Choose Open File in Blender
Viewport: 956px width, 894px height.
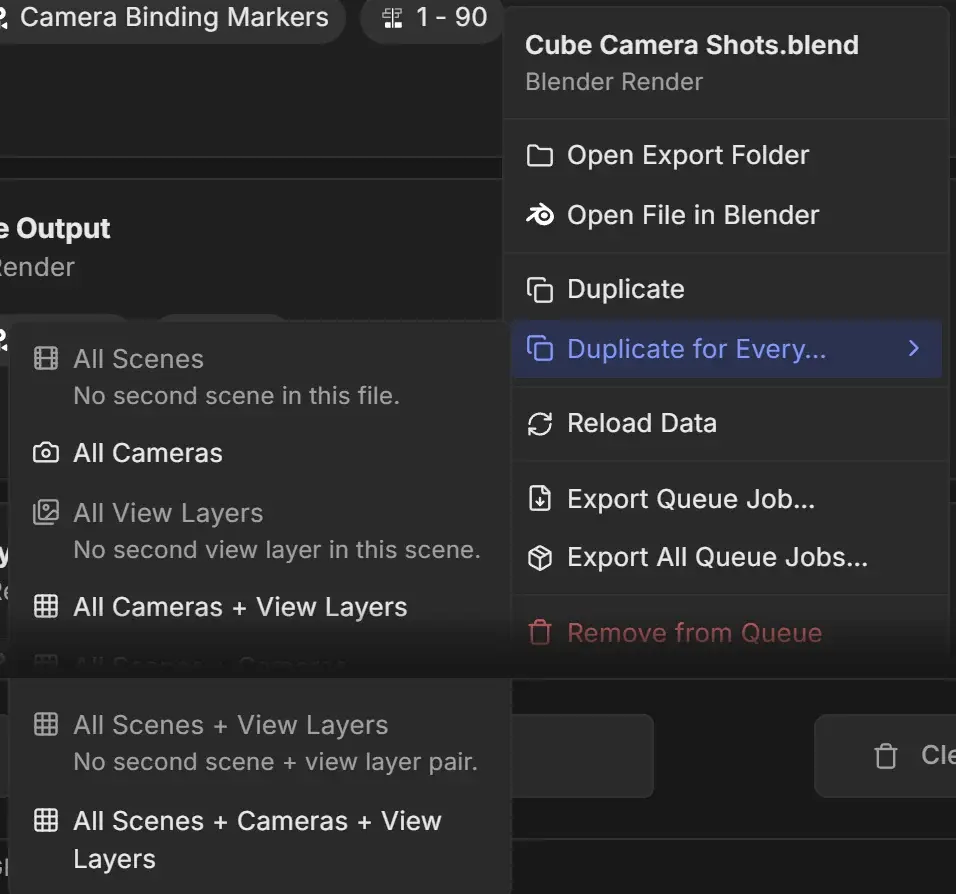(x=727, y=215)
